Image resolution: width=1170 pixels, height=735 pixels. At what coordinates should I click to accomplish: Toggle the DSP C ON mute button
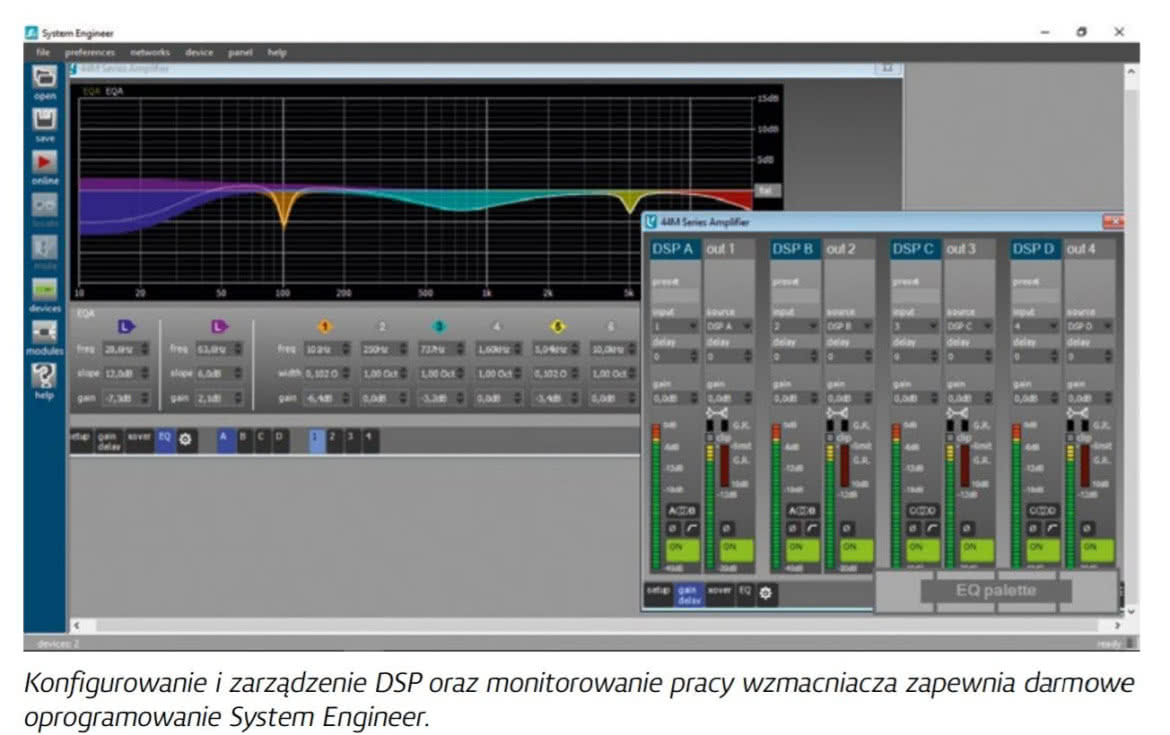pos(922,551)
